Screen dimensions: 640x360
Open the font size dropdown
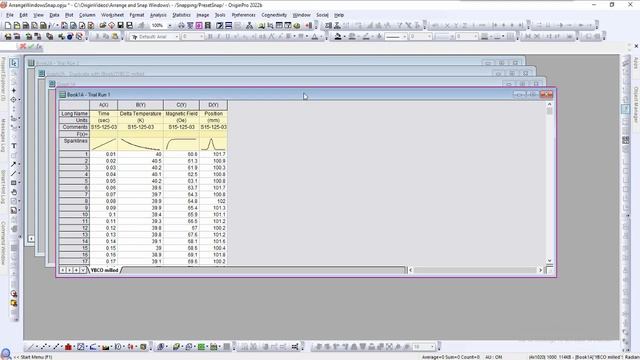pos(201,37)
